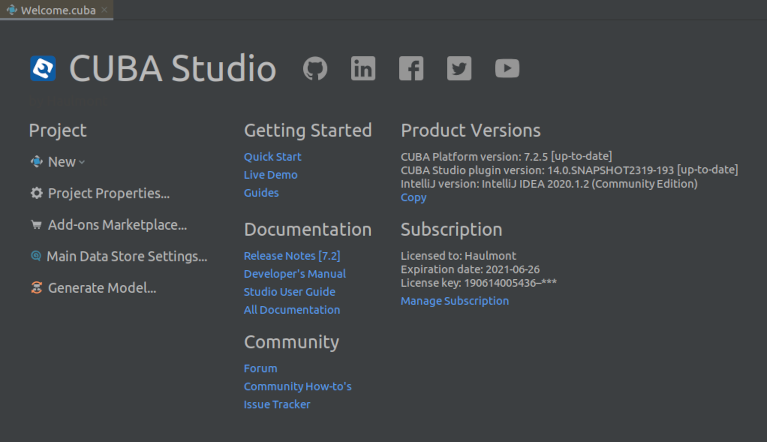This screenshot has width=767, height=442.
Task: Copy product versions via Copy link
Action: [x=413, y=198]
